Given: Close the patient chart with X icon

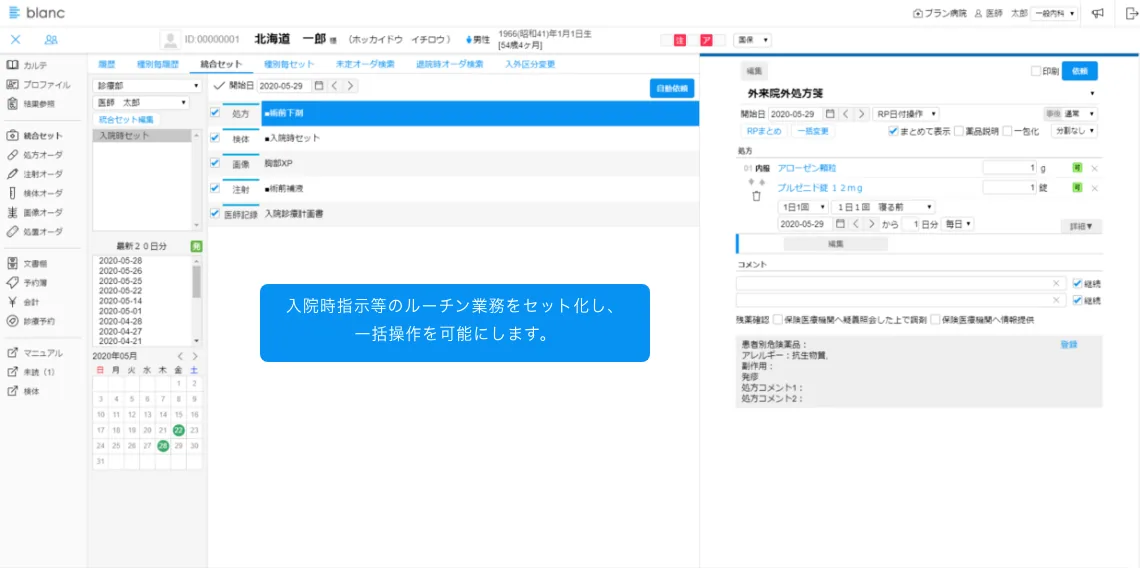Looking at the screenshot, I should pos(15,39).
